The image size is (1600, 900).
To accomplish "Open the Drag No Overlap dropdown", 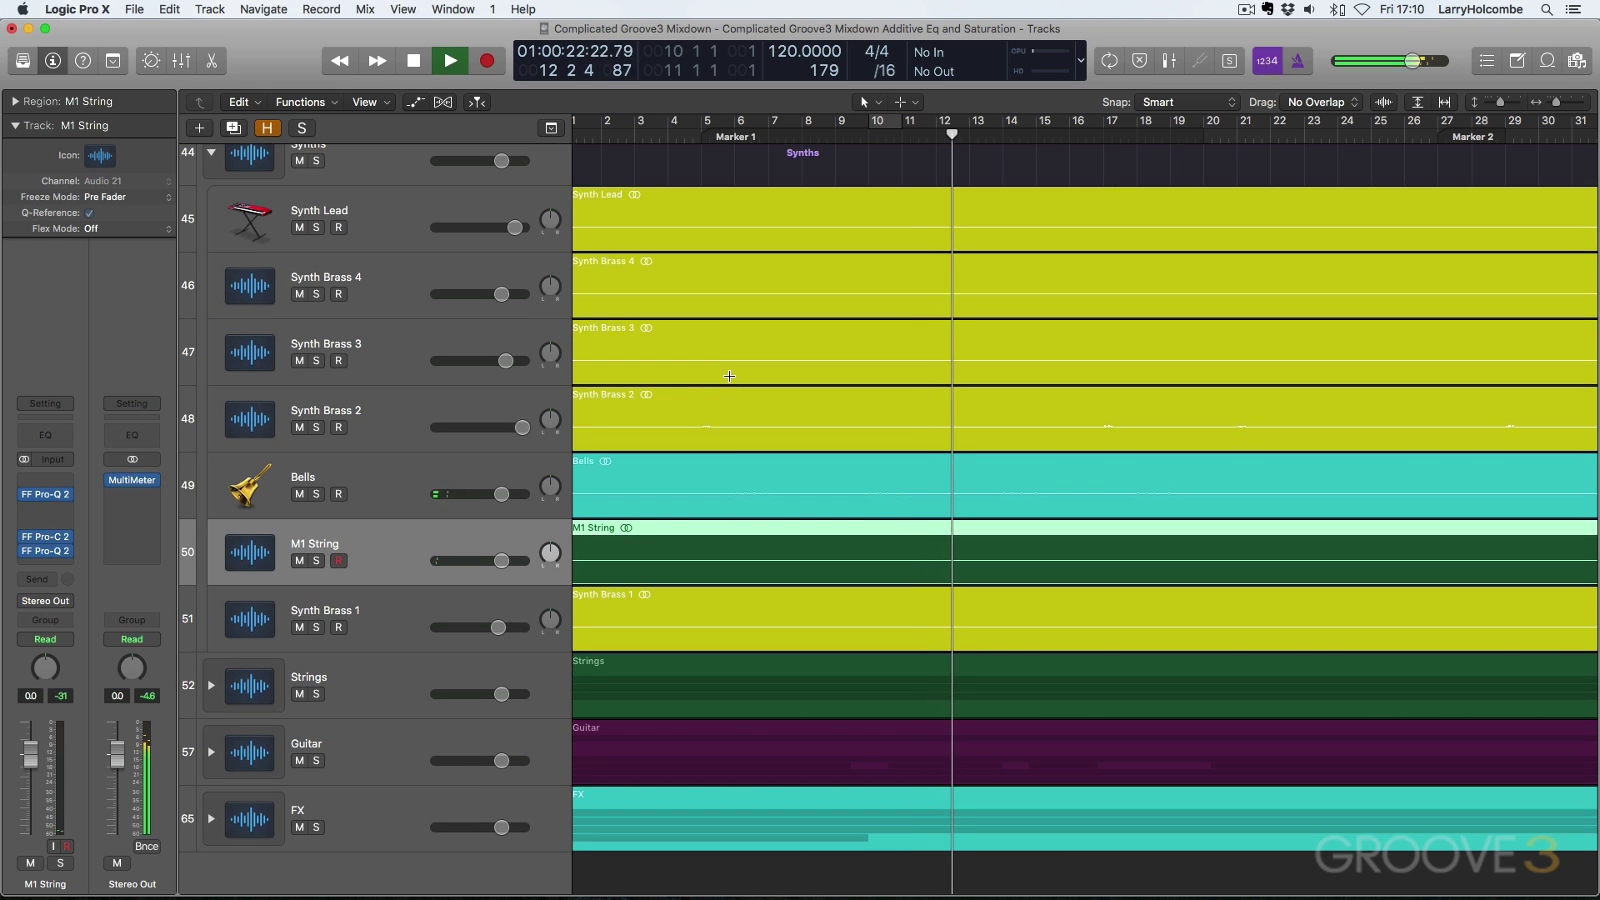I will click(1322, 102).
